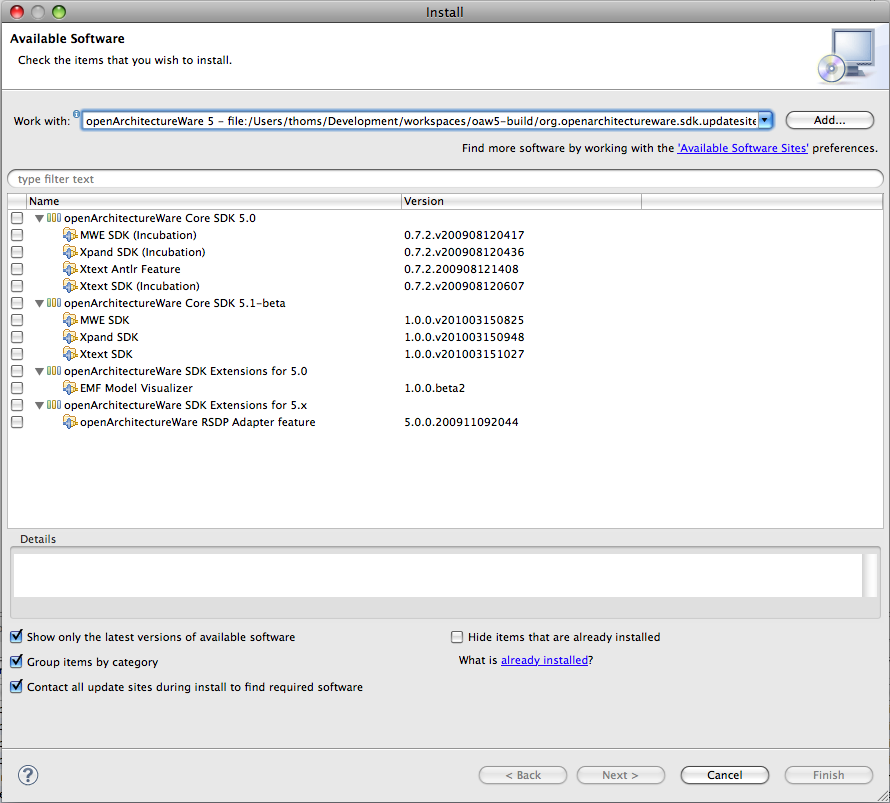This screenshot has width=890, height=803.
Task: Click the category icon of SDK Extensions for 5.0
Action: tap(54, 371)
